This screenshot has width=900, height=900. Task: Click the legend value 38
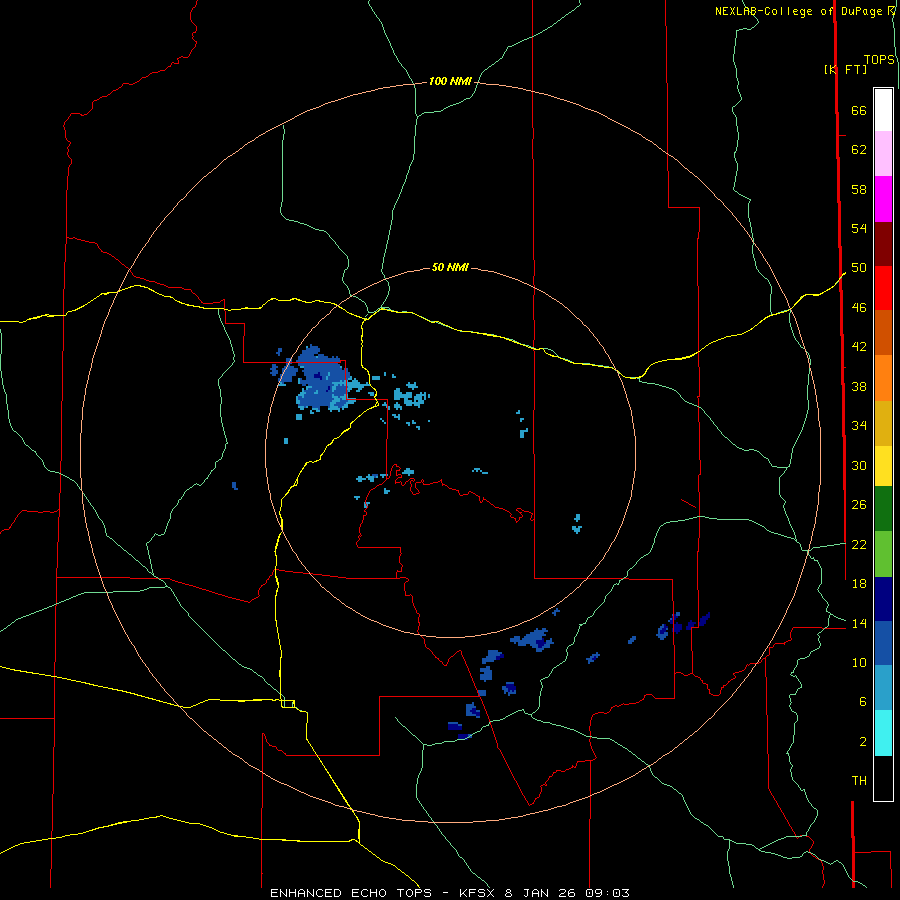(x=859, y=386)
